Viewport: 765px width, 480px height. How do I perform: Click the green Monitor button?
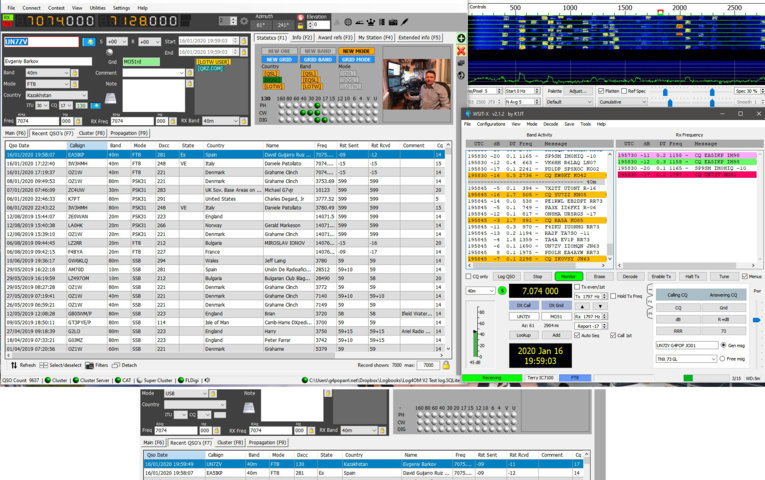[x=568, y=277]
